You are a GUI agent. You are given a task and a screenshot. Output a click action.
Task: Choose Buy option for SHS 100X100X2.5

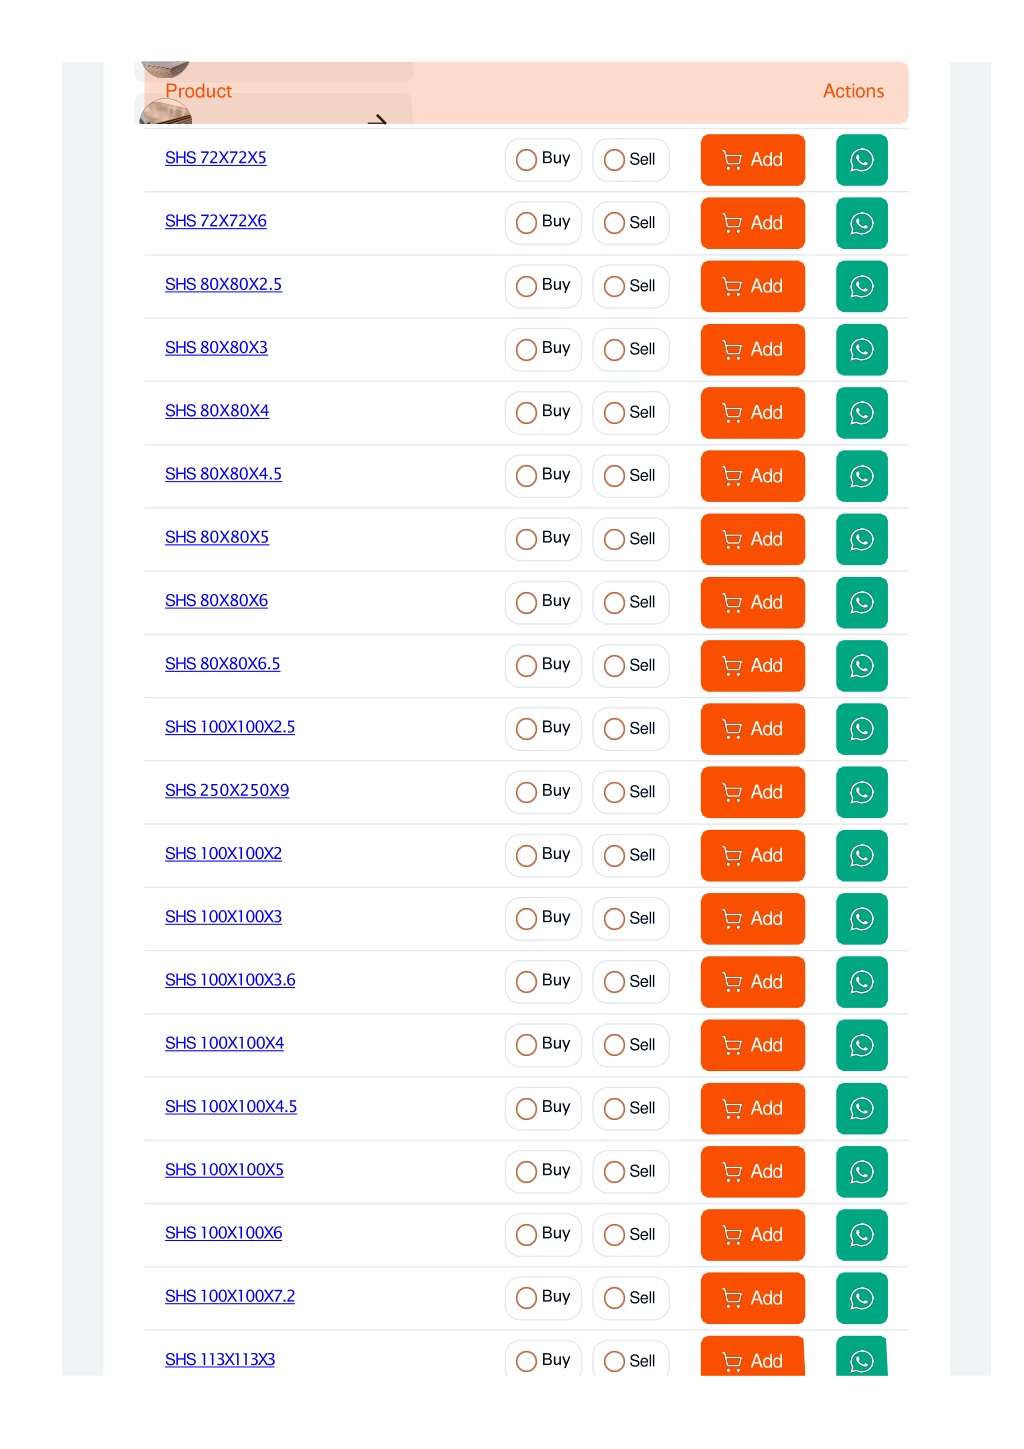pyautogui.click(x=543, y=729)
